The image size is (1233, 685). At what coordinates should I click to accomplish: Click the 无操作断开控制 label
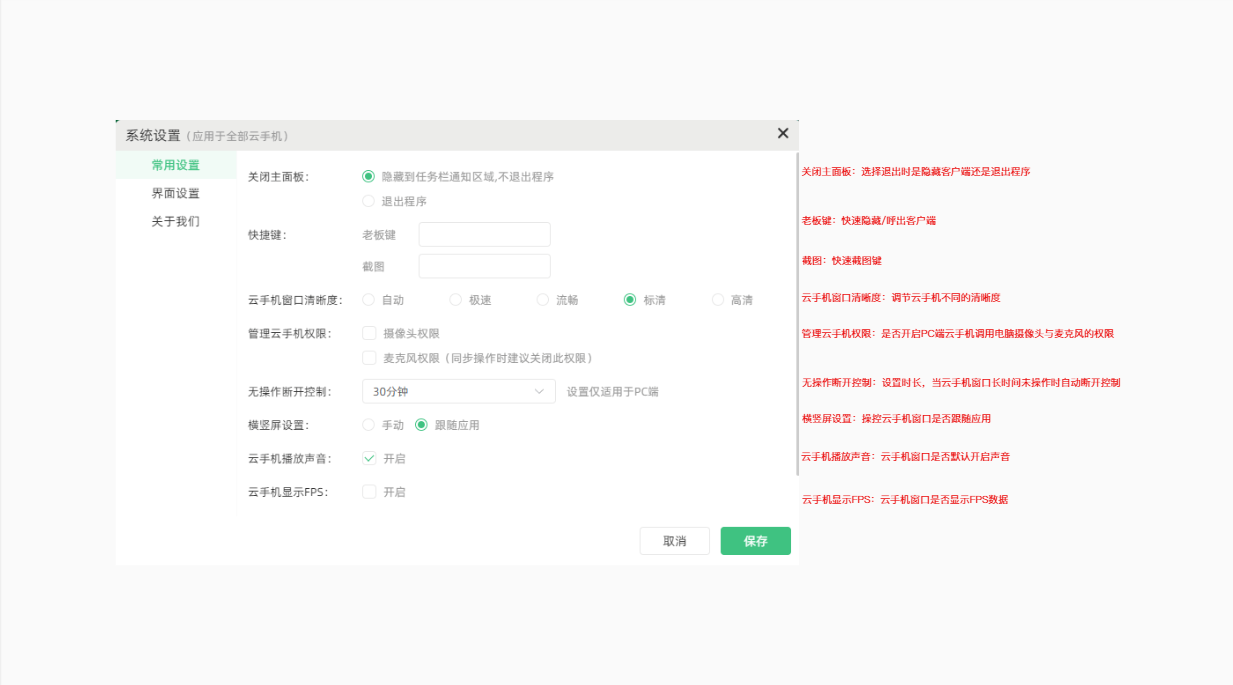(290, 391)
